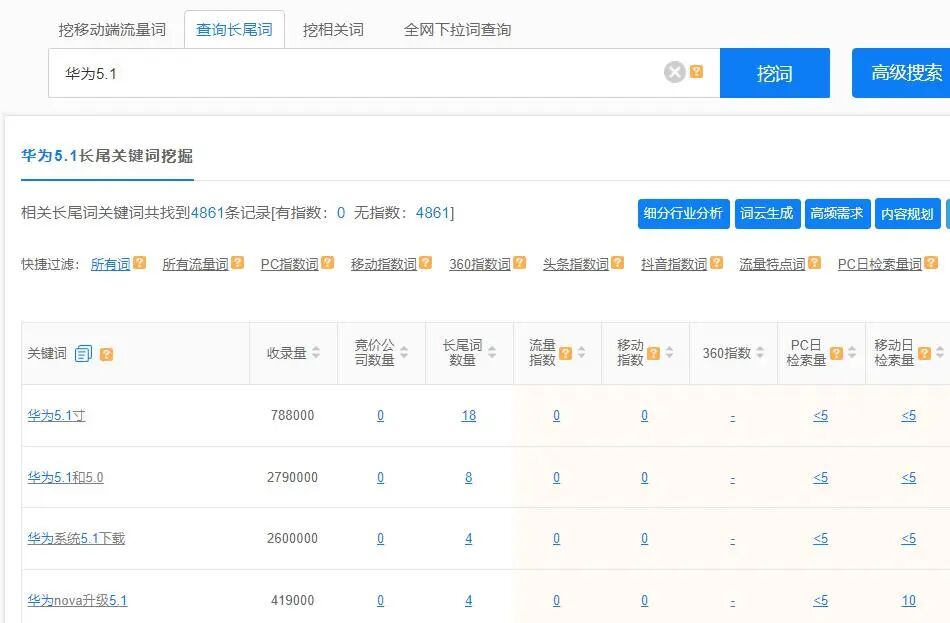Filter by 所有流量词 quick filter
Viewport: 950px width, 623px height.
195,264
